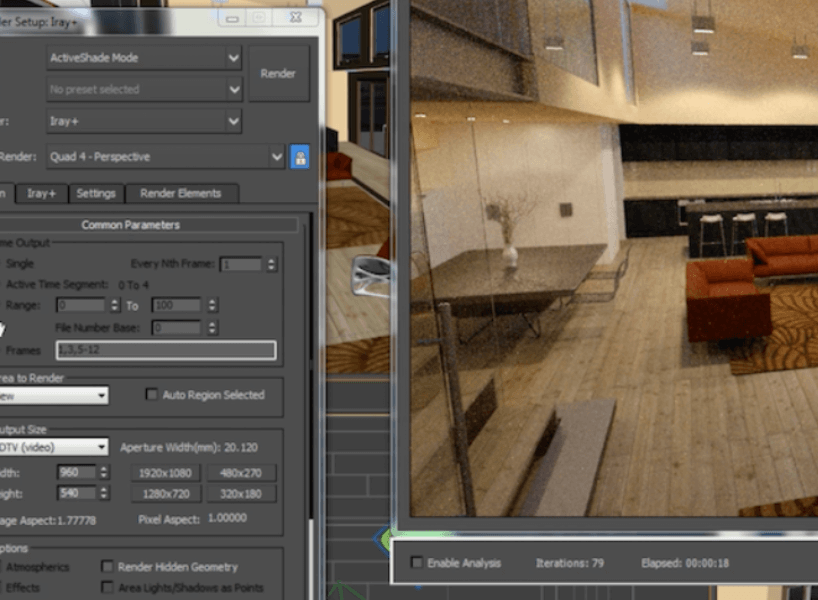Click the Every Nth Frame input field
Screen dimensions: 818x600
[x=240, y=265]
